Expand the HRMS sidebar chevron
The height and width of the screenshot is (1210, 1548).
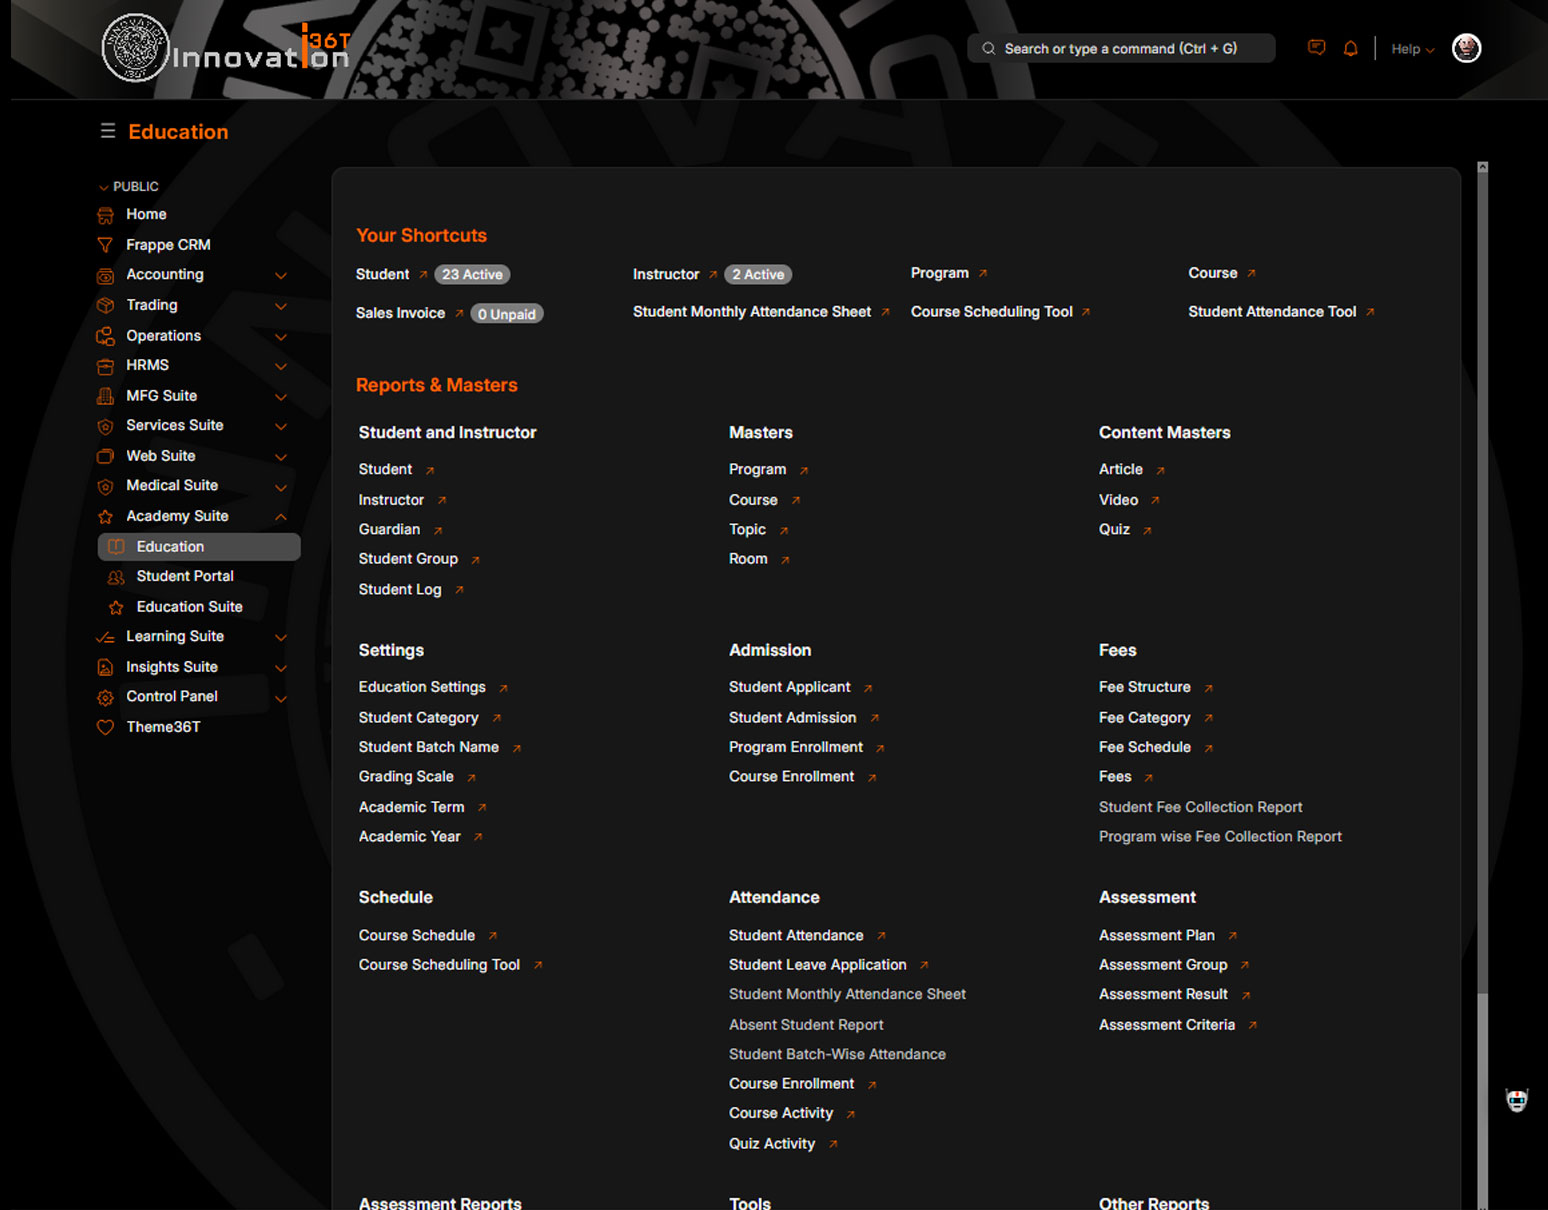pyautogui.click(x=281, y=366)
